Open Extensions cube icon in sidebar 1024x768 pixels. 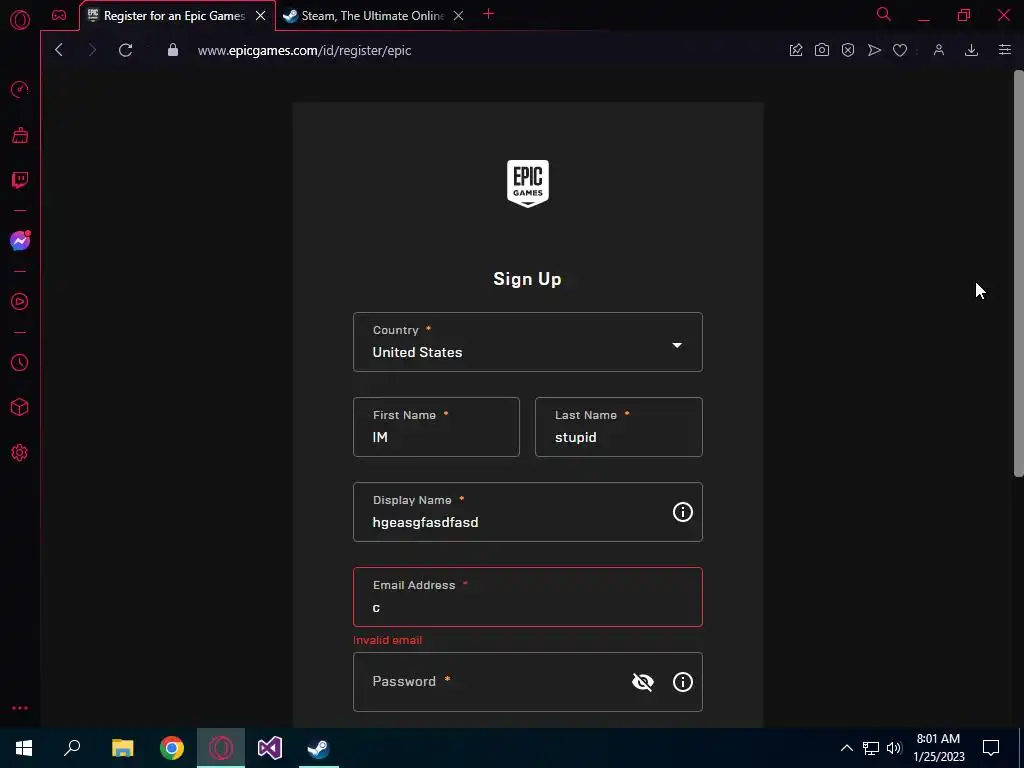click(x=20, y=408)
